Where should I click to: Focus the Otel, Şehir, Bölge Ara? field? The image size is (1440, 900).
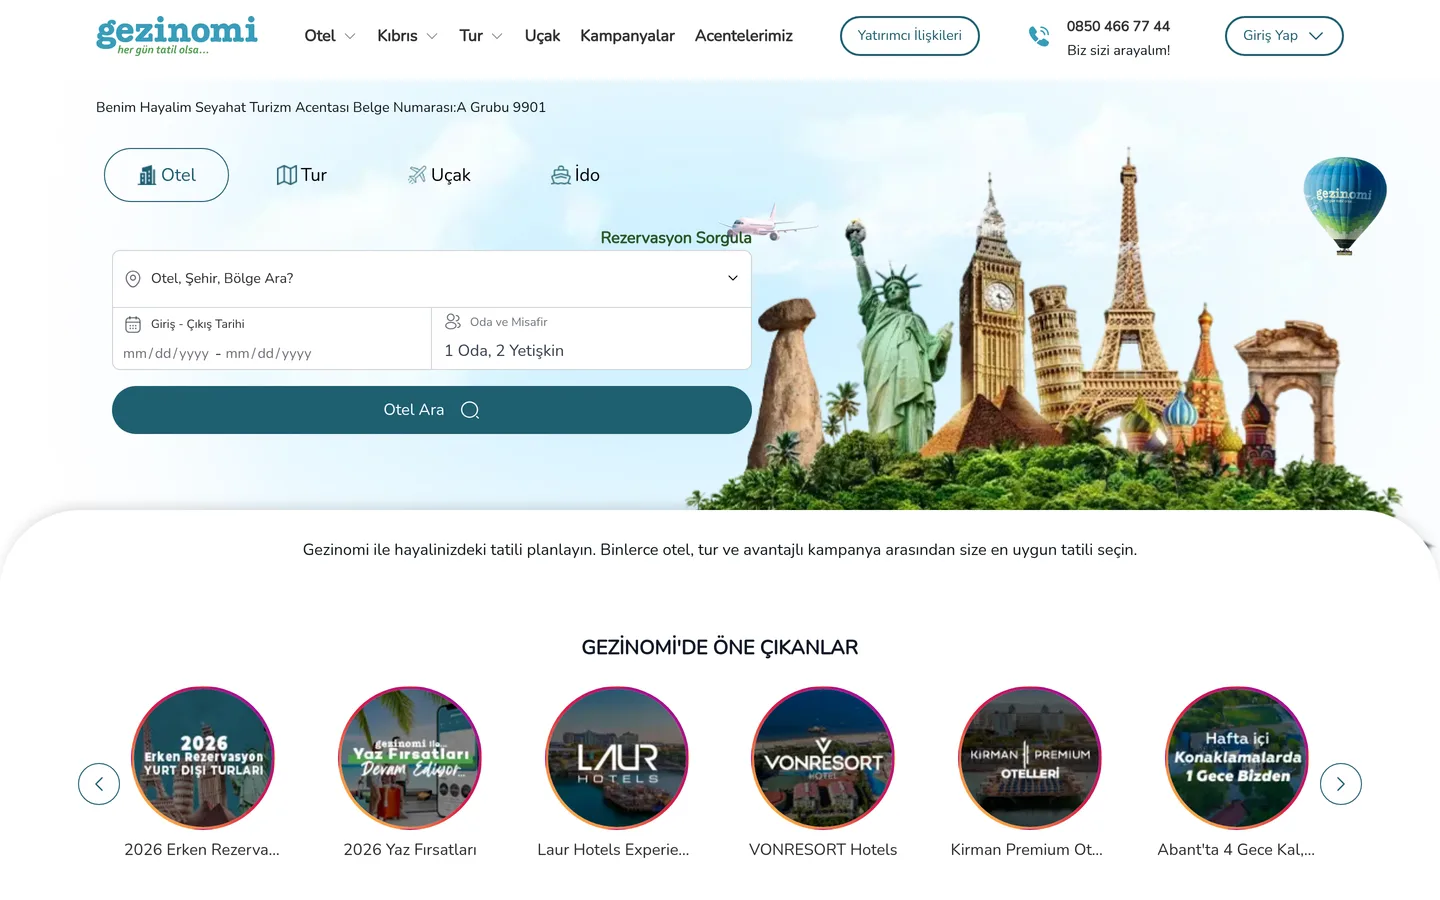[432, 279]
